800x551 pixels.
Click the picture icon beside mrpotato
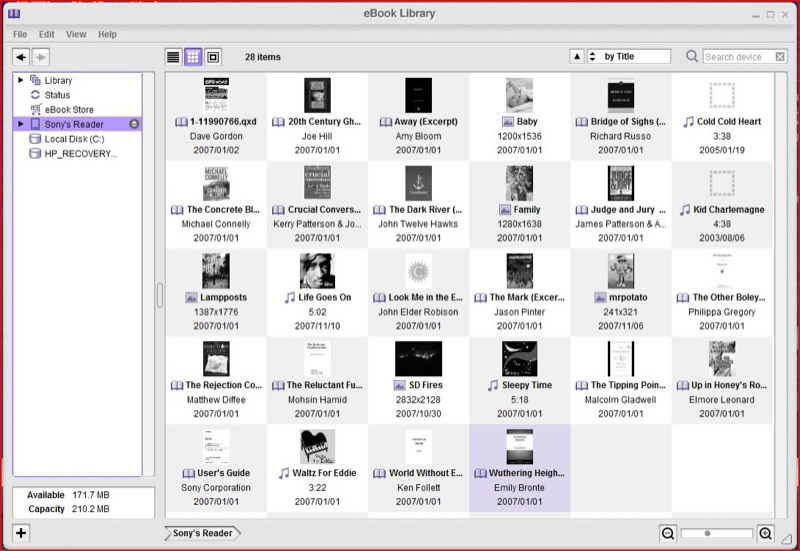[600, 297]
